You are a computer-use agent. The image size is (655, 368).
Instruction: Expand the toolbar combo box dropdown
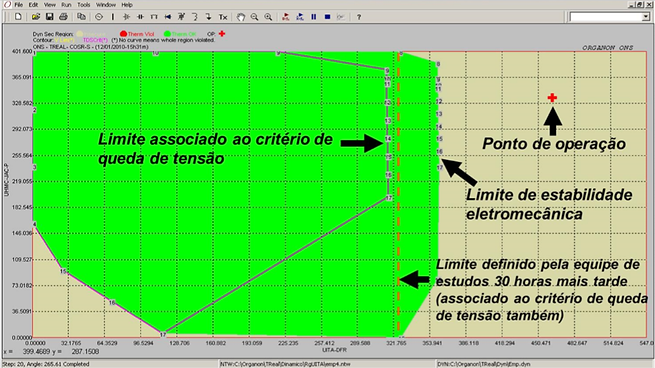pyautogui.click(x=646, y=17)
